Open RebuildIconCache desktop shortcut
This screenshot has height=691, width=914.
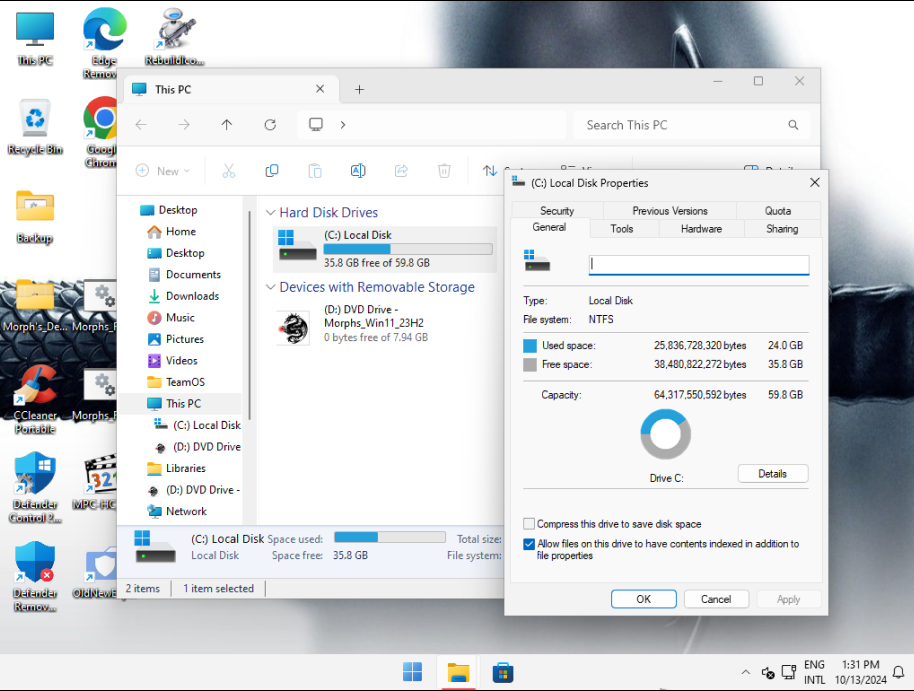pyautogui.click(x=175, y=37)
